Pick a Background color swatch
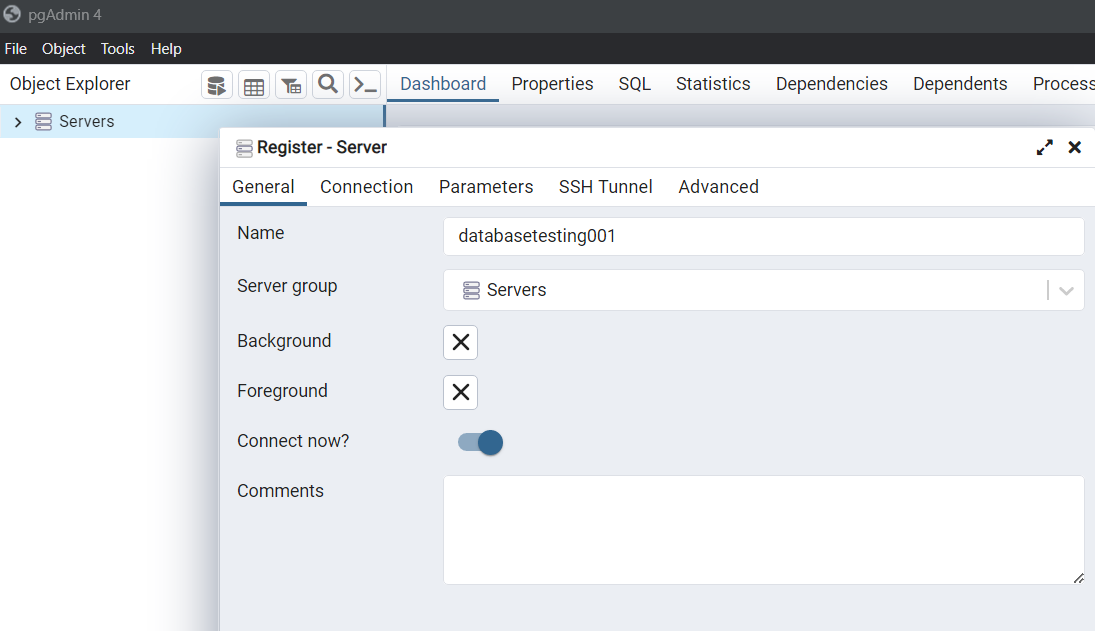 pos(460,343)
